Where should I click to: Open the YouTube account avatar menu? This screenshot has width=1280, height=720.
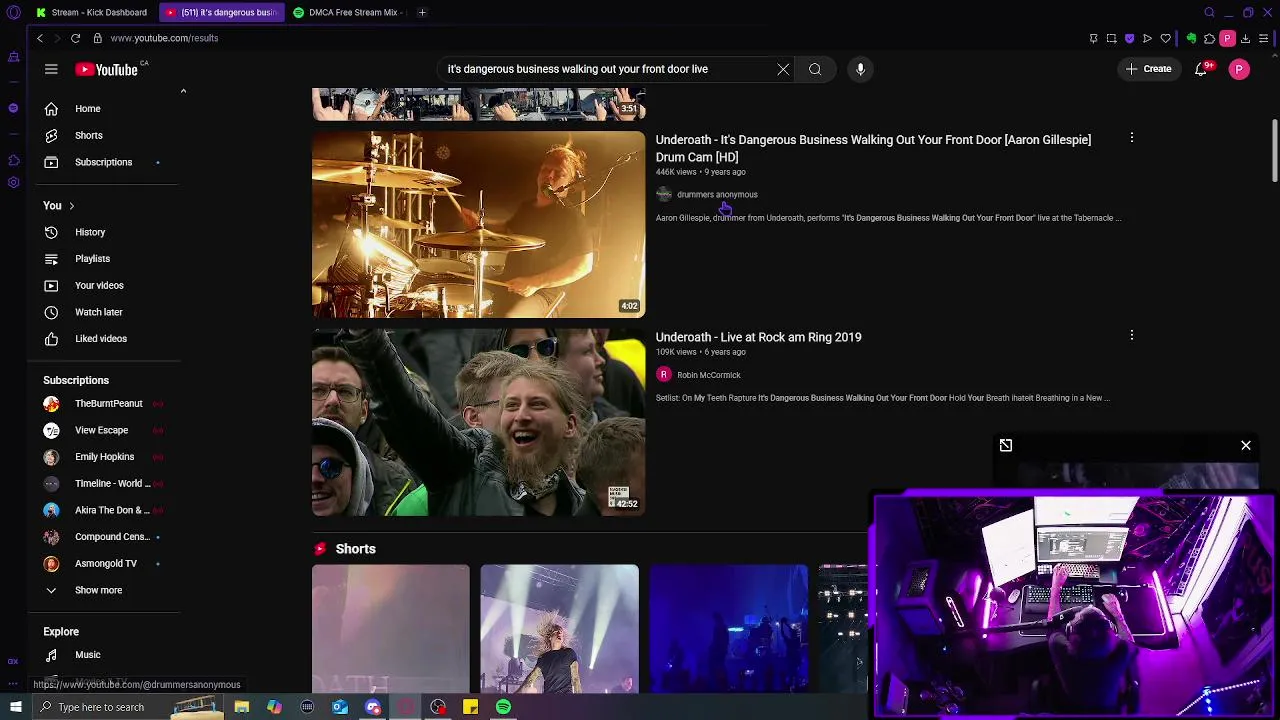1239,69
